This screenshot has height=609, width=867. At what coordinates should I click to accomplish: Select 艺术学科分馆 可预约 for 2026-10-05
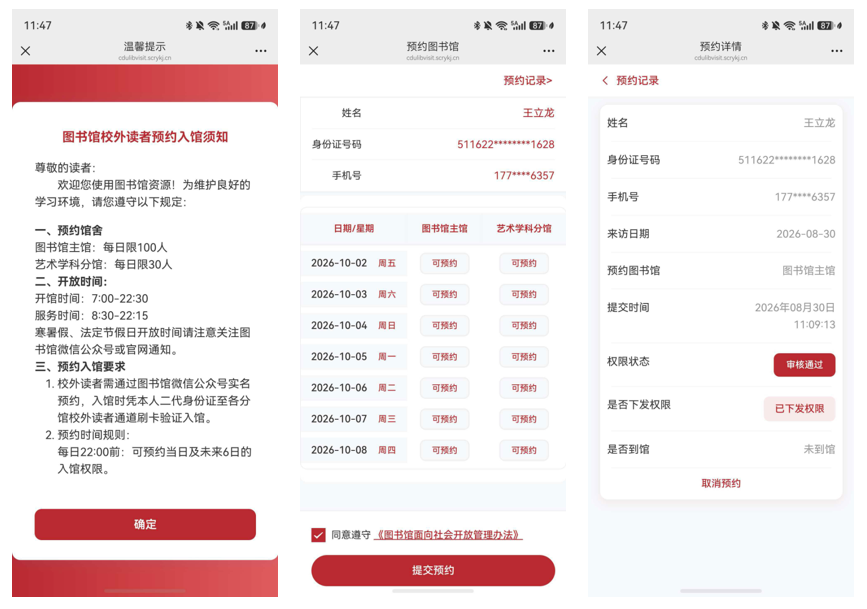pyautogui.click(x=524, y=357)
